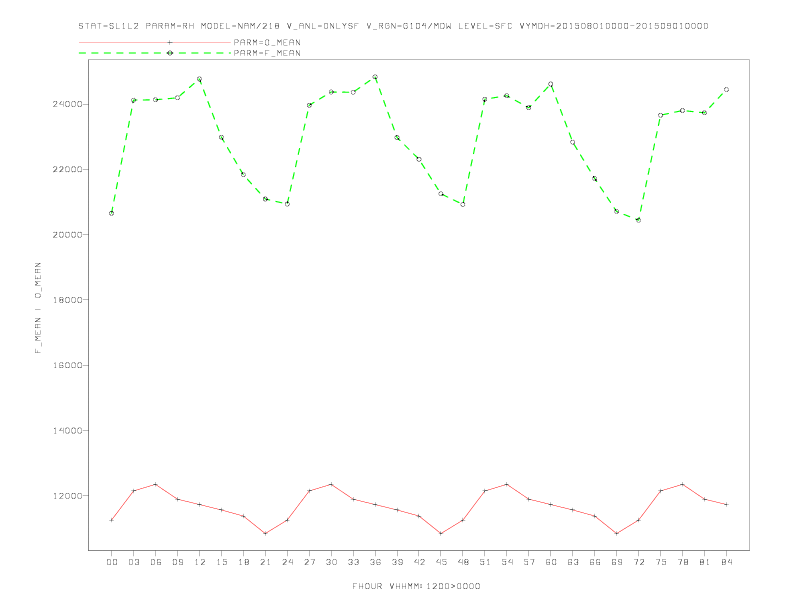The image size is (792, 612).
Task: Select the F_MEAN low point at hour 72
Action: tap(638, 220)
